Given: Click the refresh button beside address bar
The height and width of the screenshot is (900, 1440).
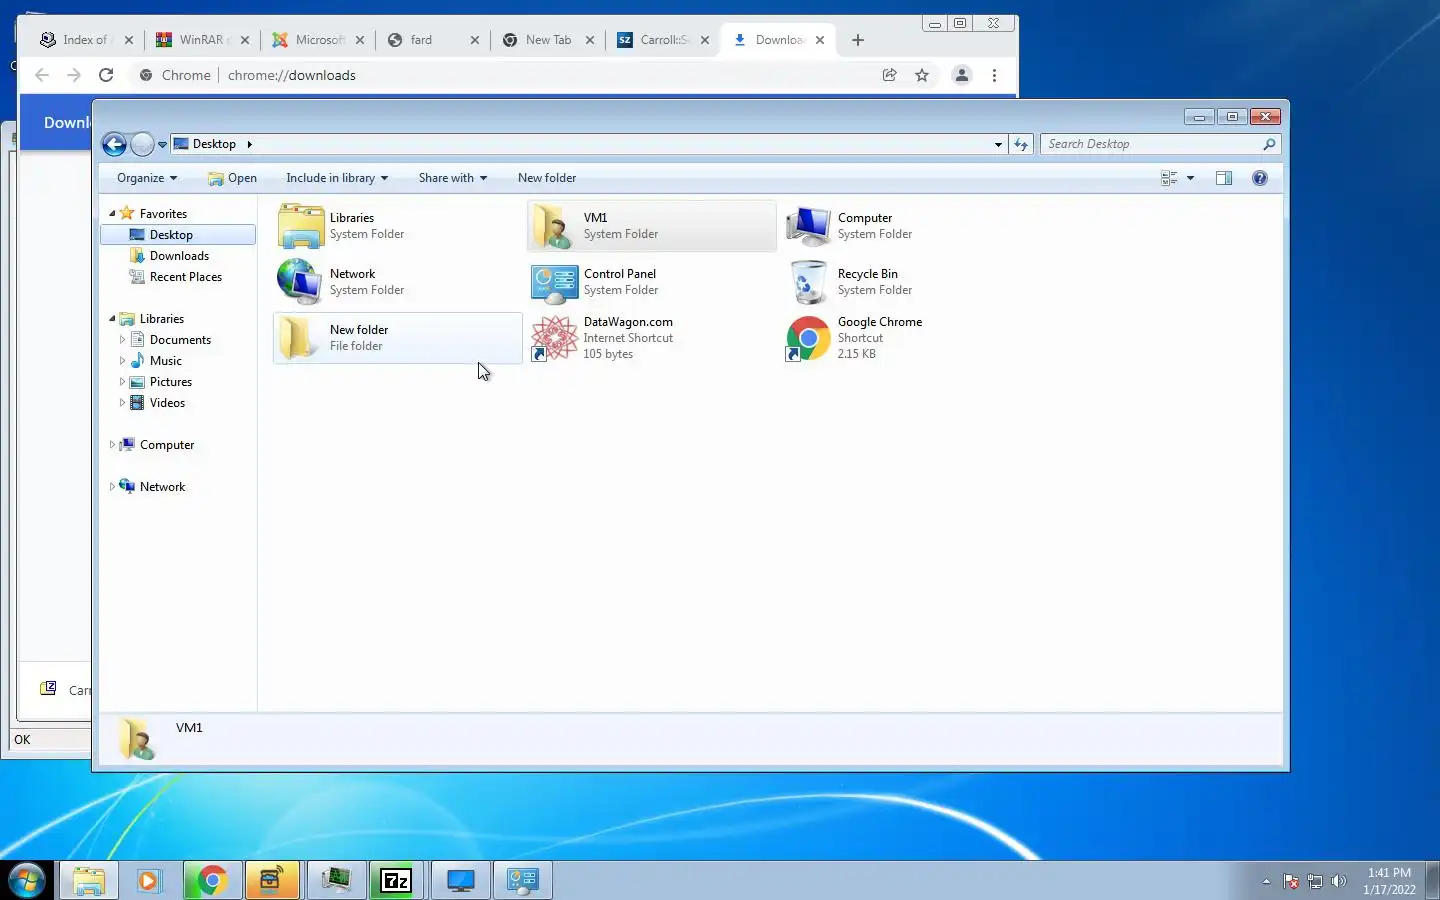Looking at the screenshot, I should coord(1020,144).
